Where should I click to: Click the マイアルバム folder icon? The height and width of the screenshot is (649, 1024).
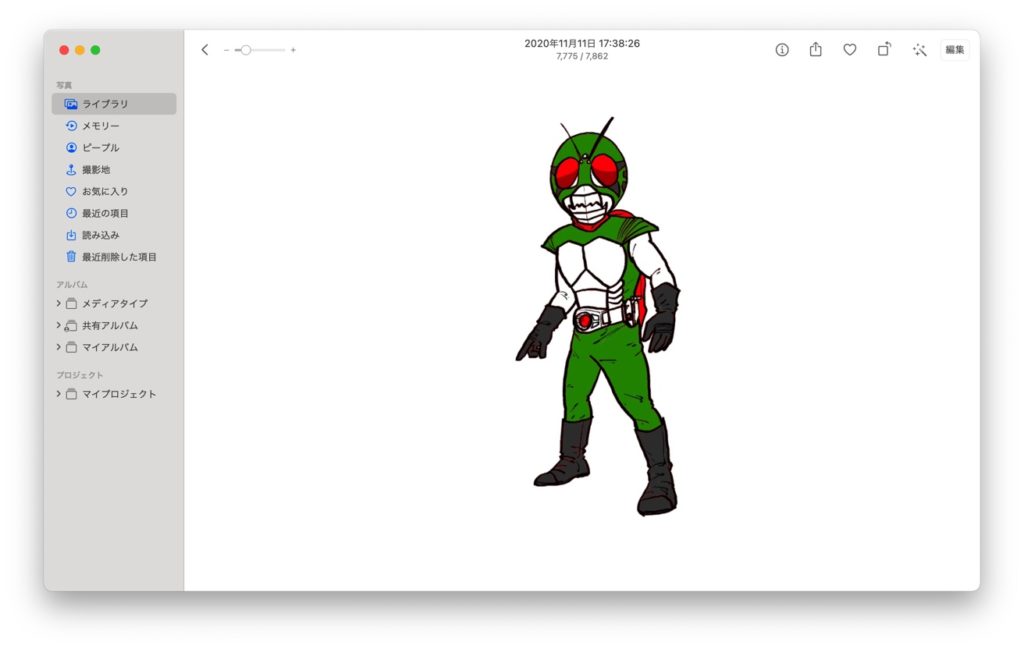tap(71, 347)
